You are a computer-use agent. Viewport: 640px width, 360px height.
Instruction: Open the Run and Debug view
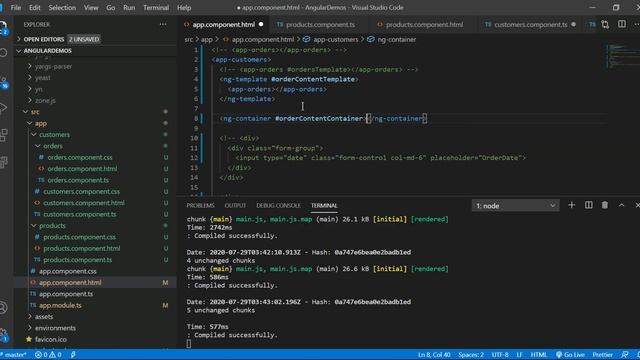click(3, 108)
